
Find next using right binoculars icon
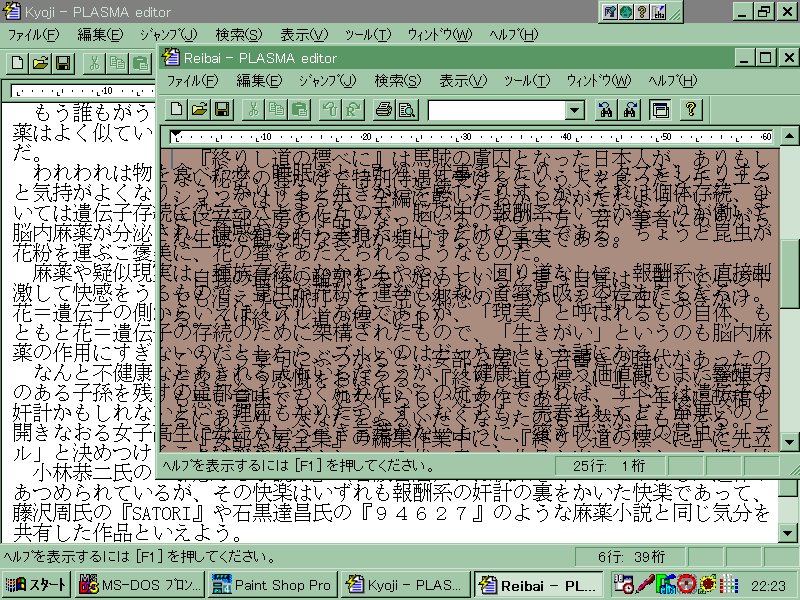[x=630, y=110]
